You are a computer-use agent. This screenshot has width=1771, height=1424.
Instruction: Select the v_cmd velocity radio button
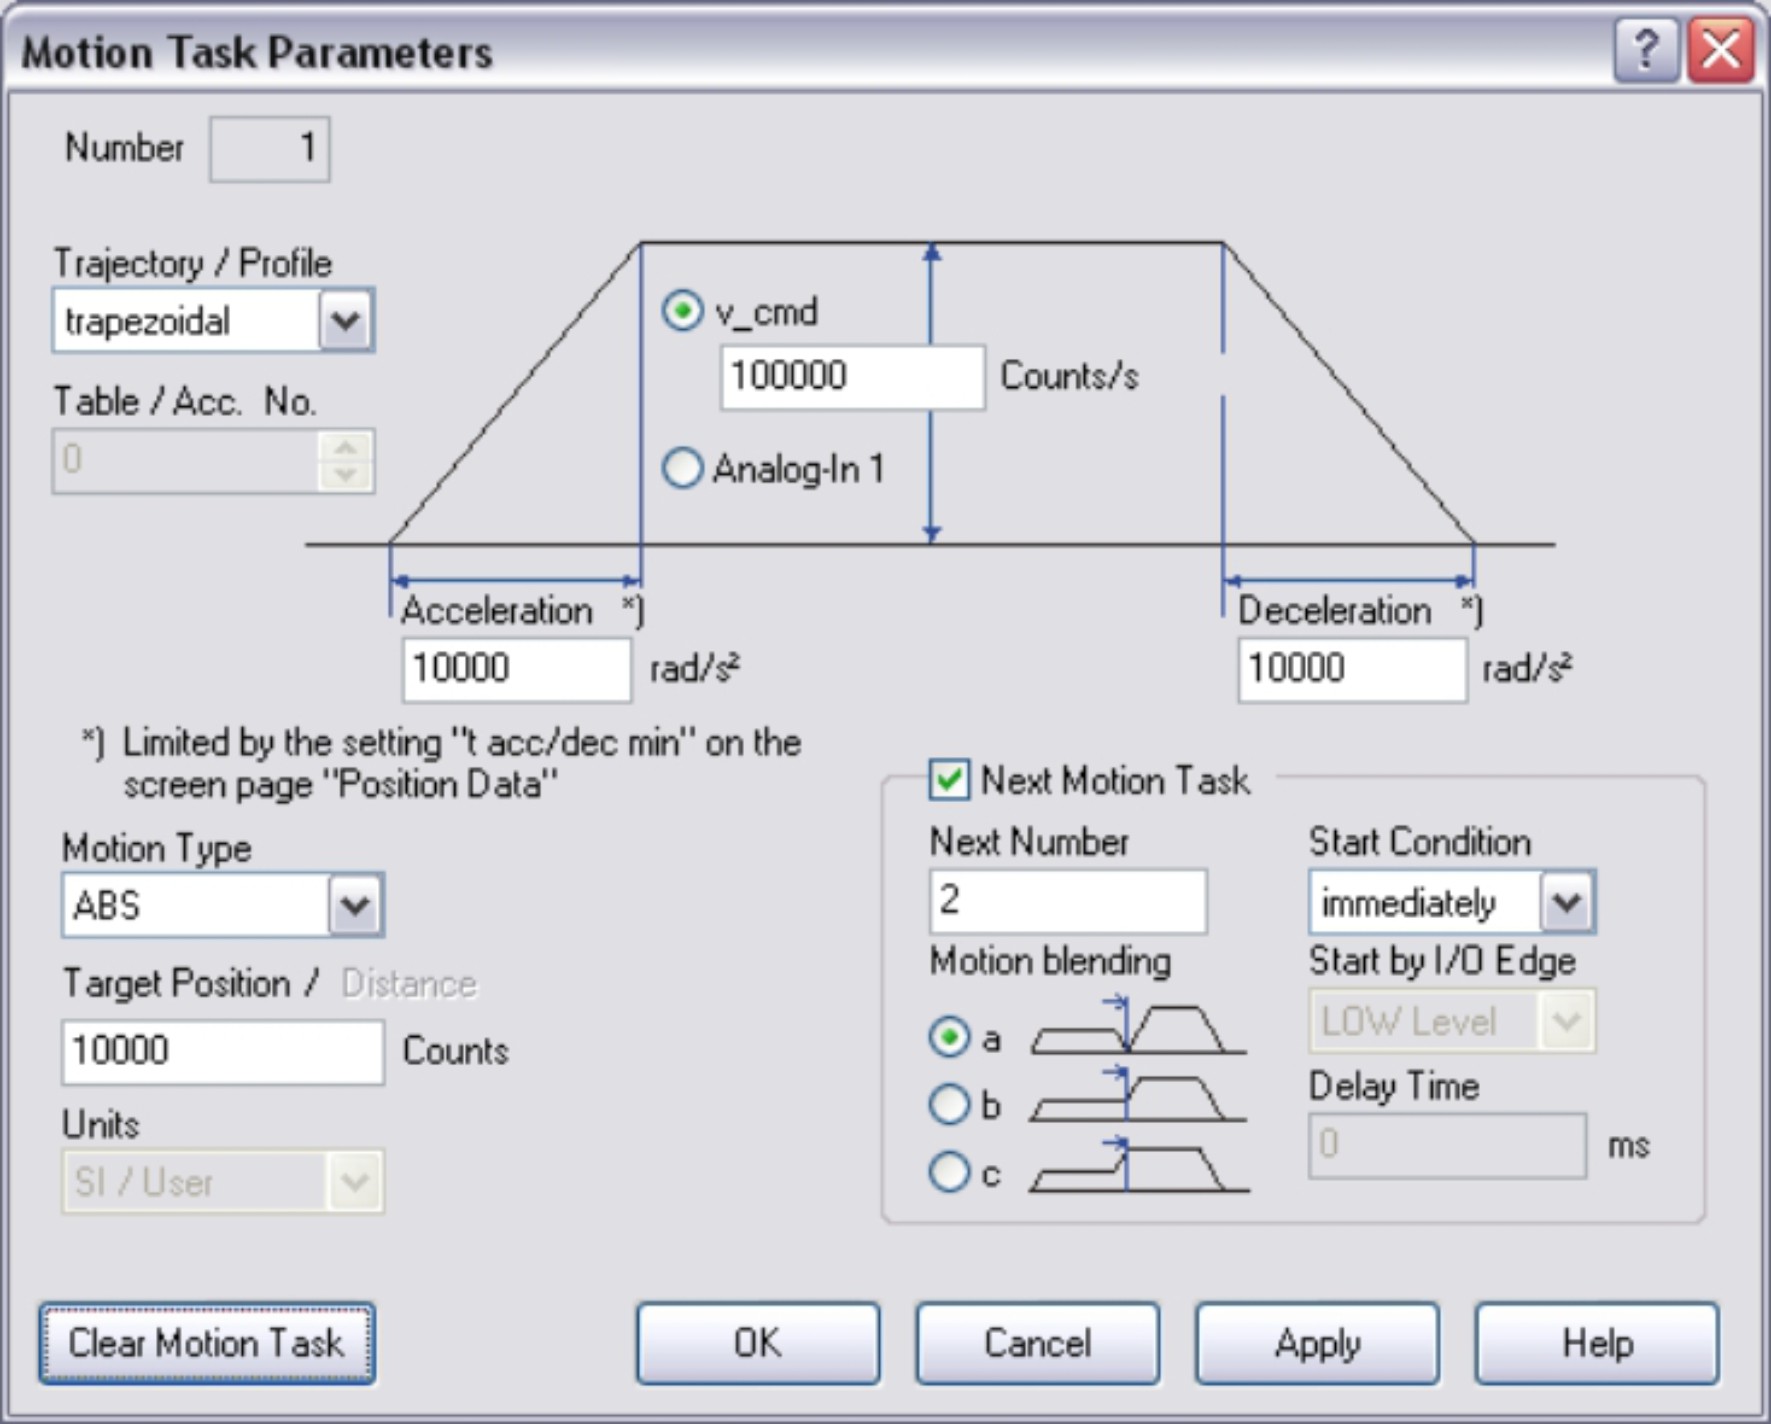pyautogui.click(x=682, y=311)
